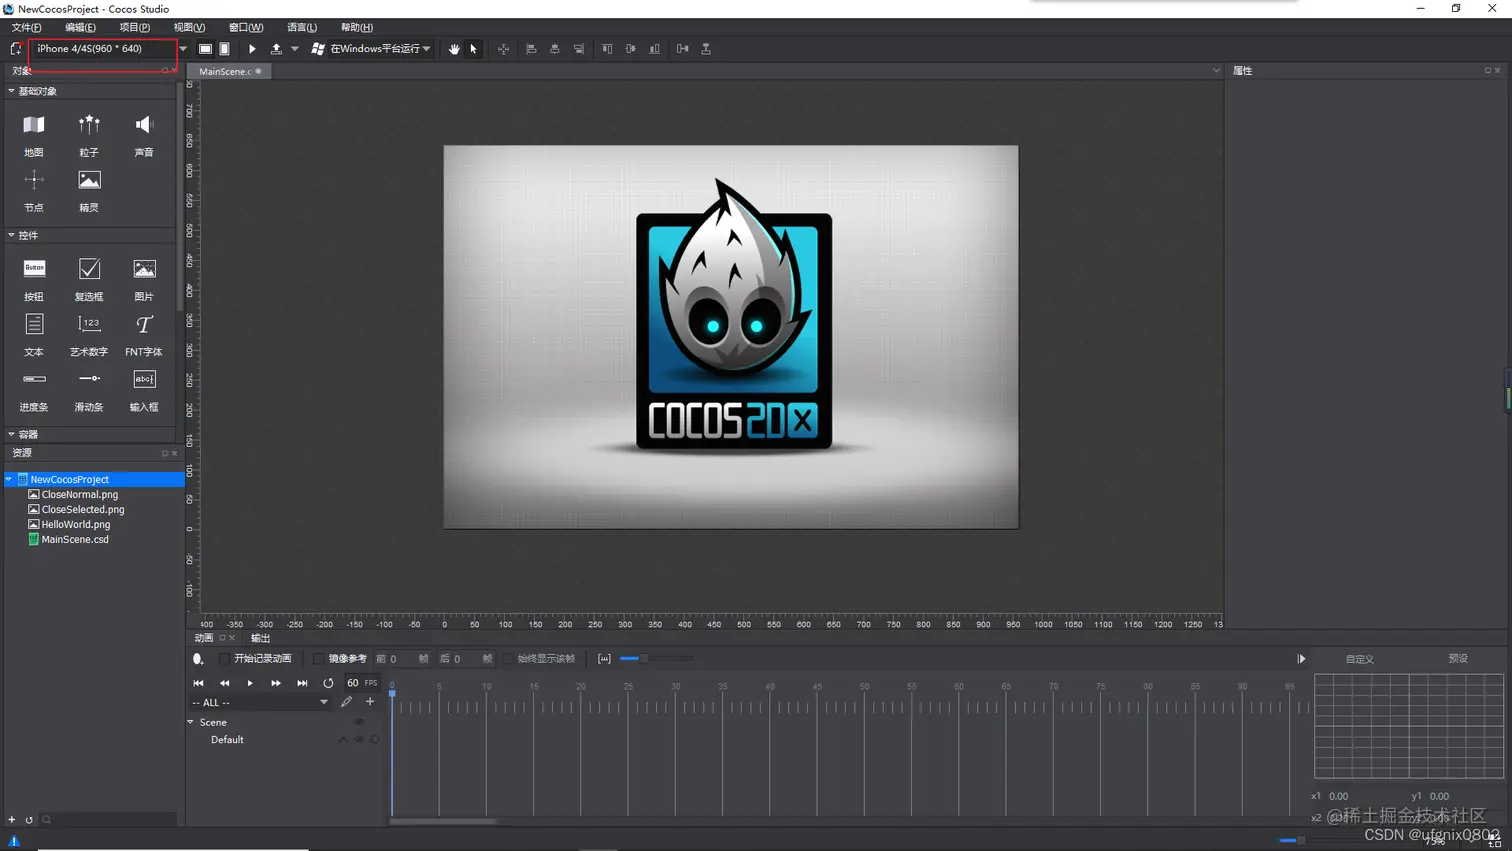Select the 地图 (Map) object icon
This screenshot has width=1512, height=851.
click(34, 125)
